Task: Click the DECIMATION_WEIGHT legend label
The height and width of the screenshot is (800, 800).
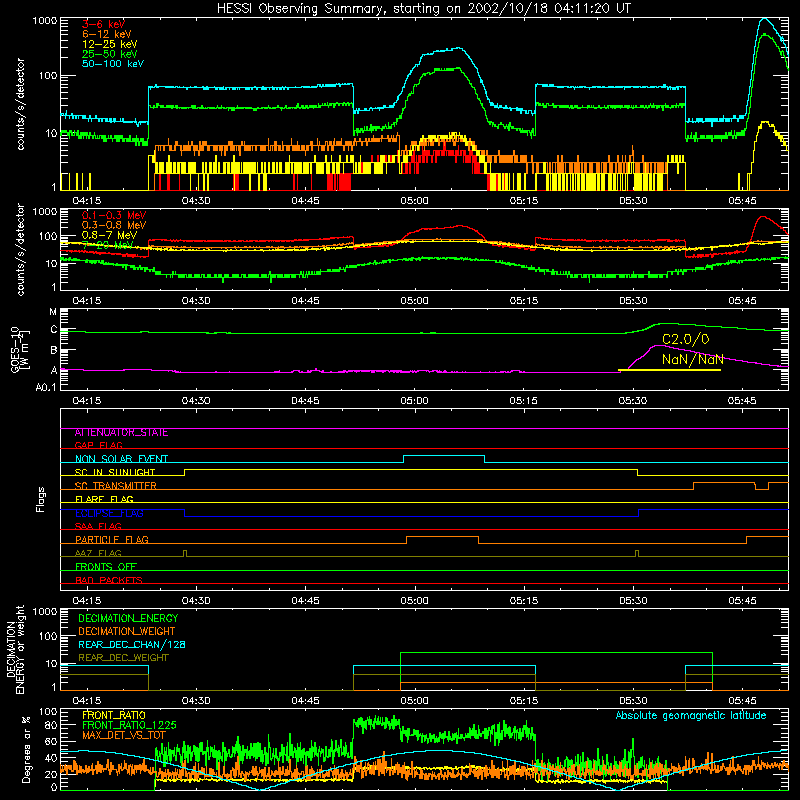Action: (127, 631)
